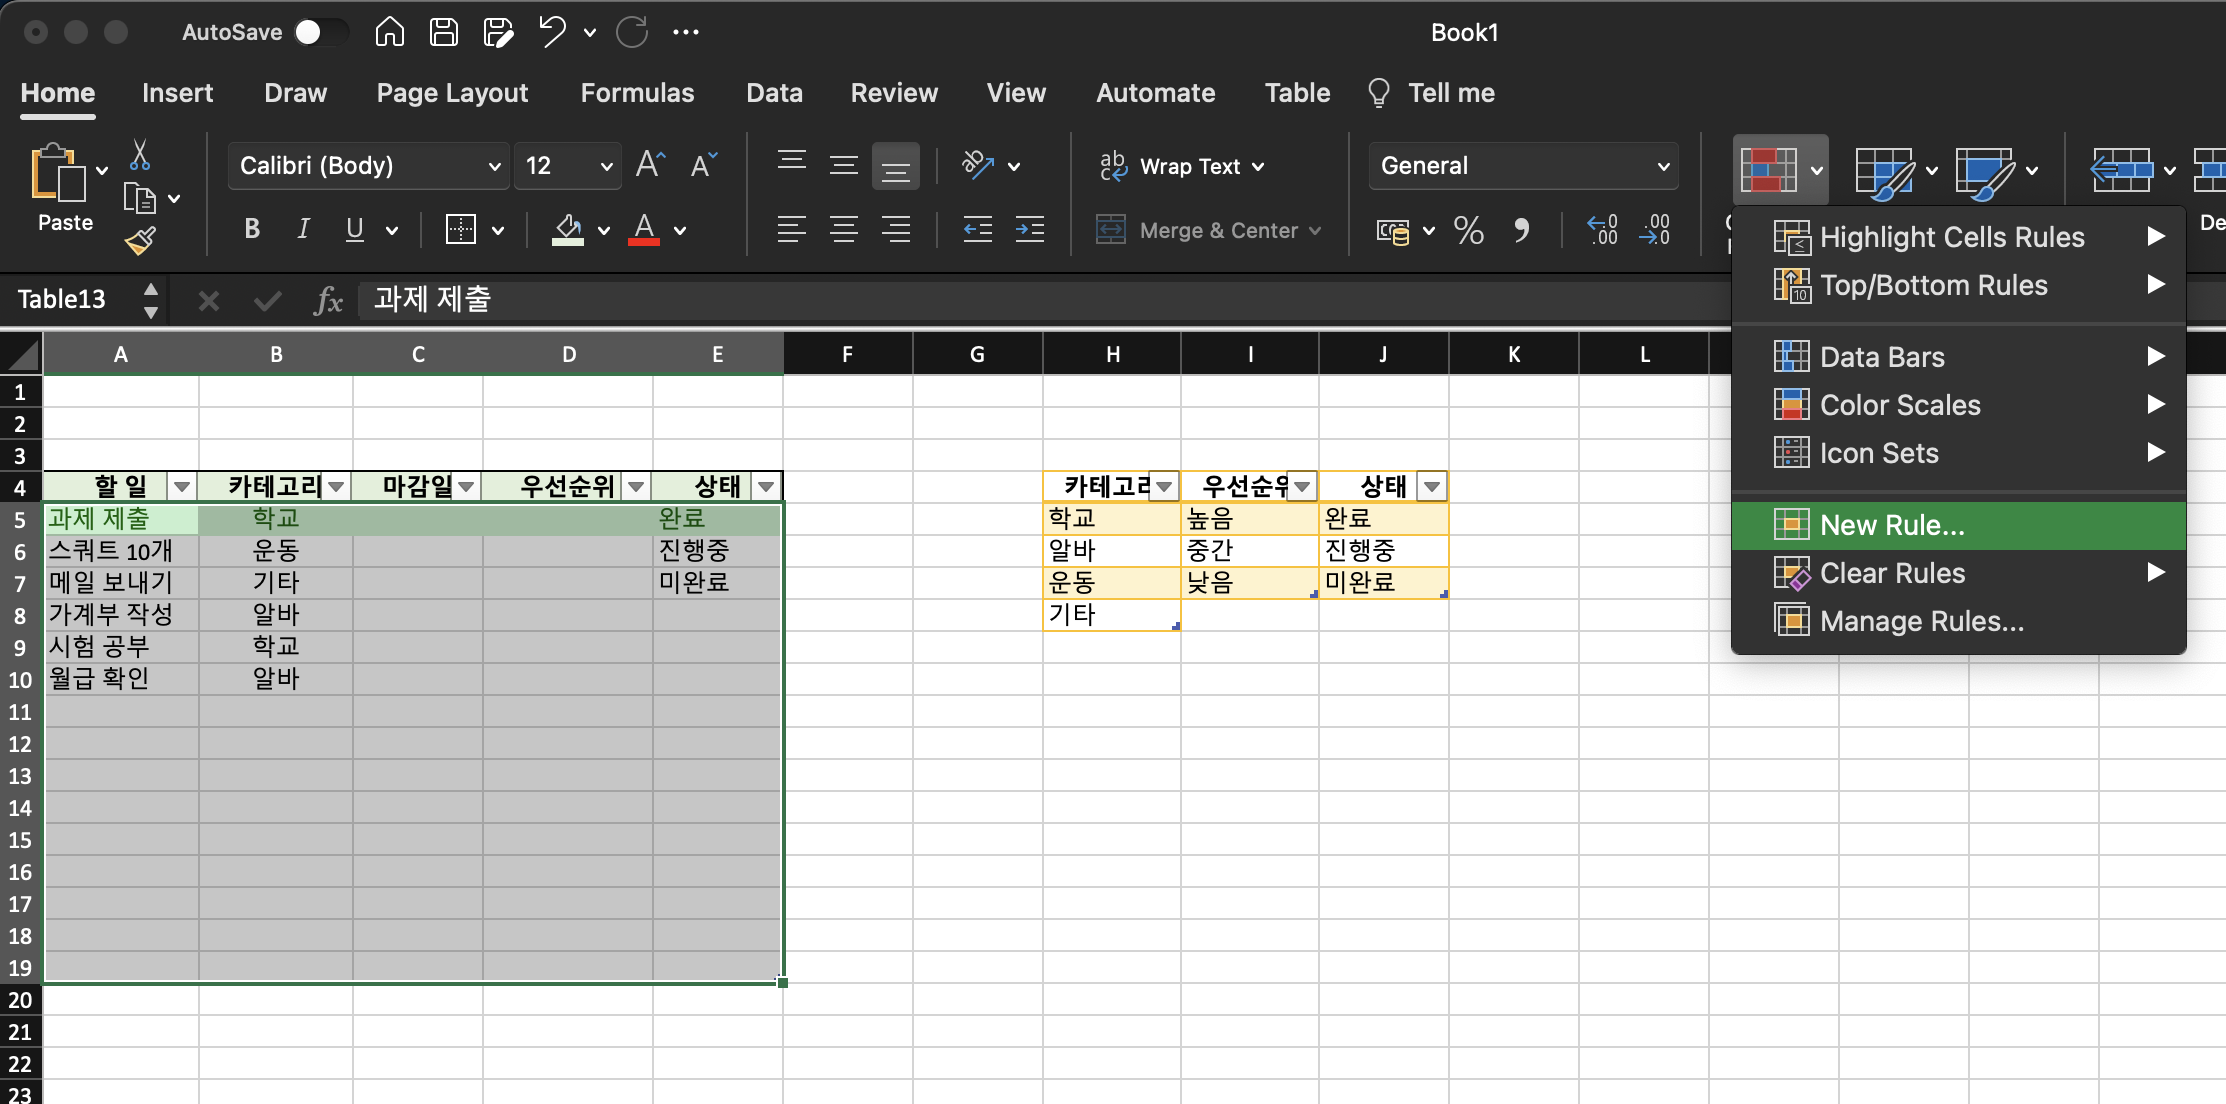
Task: Click the Cut scissors icon
Action: click(x=140, y=155)
